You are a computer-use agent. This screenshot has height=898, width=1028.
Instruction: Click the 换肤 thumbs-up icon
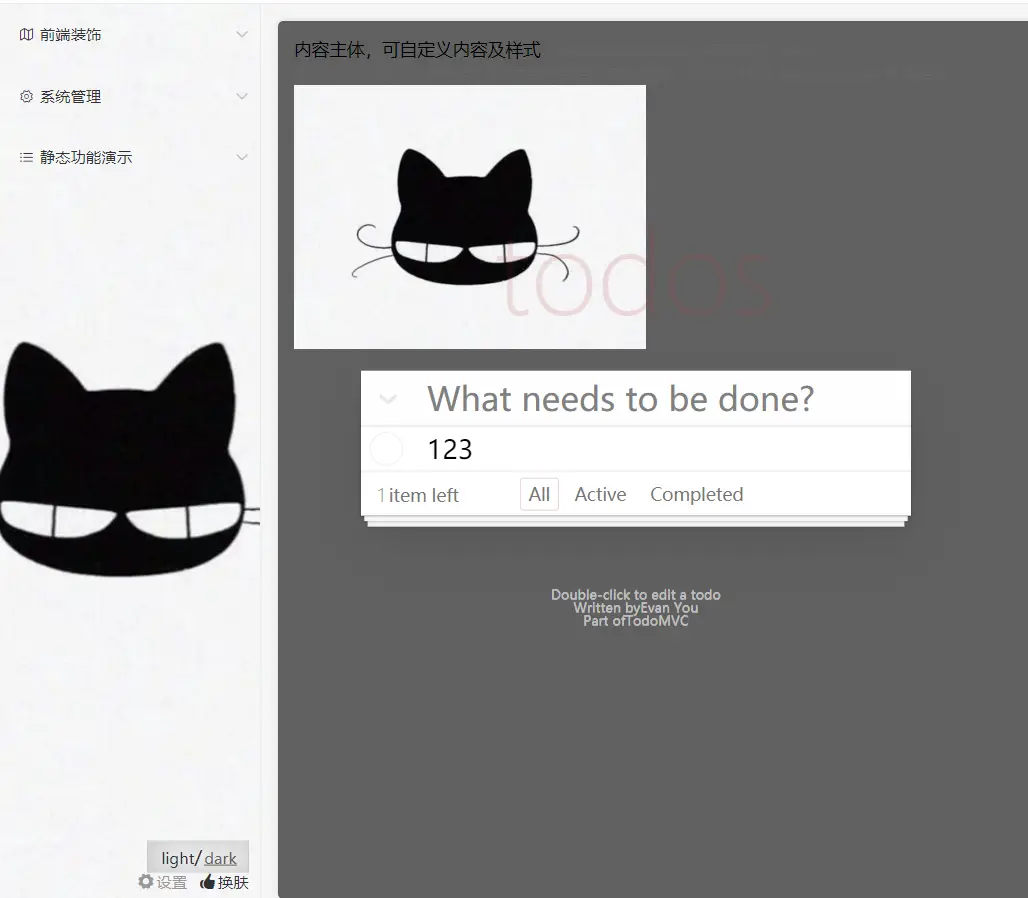[208, 882]
